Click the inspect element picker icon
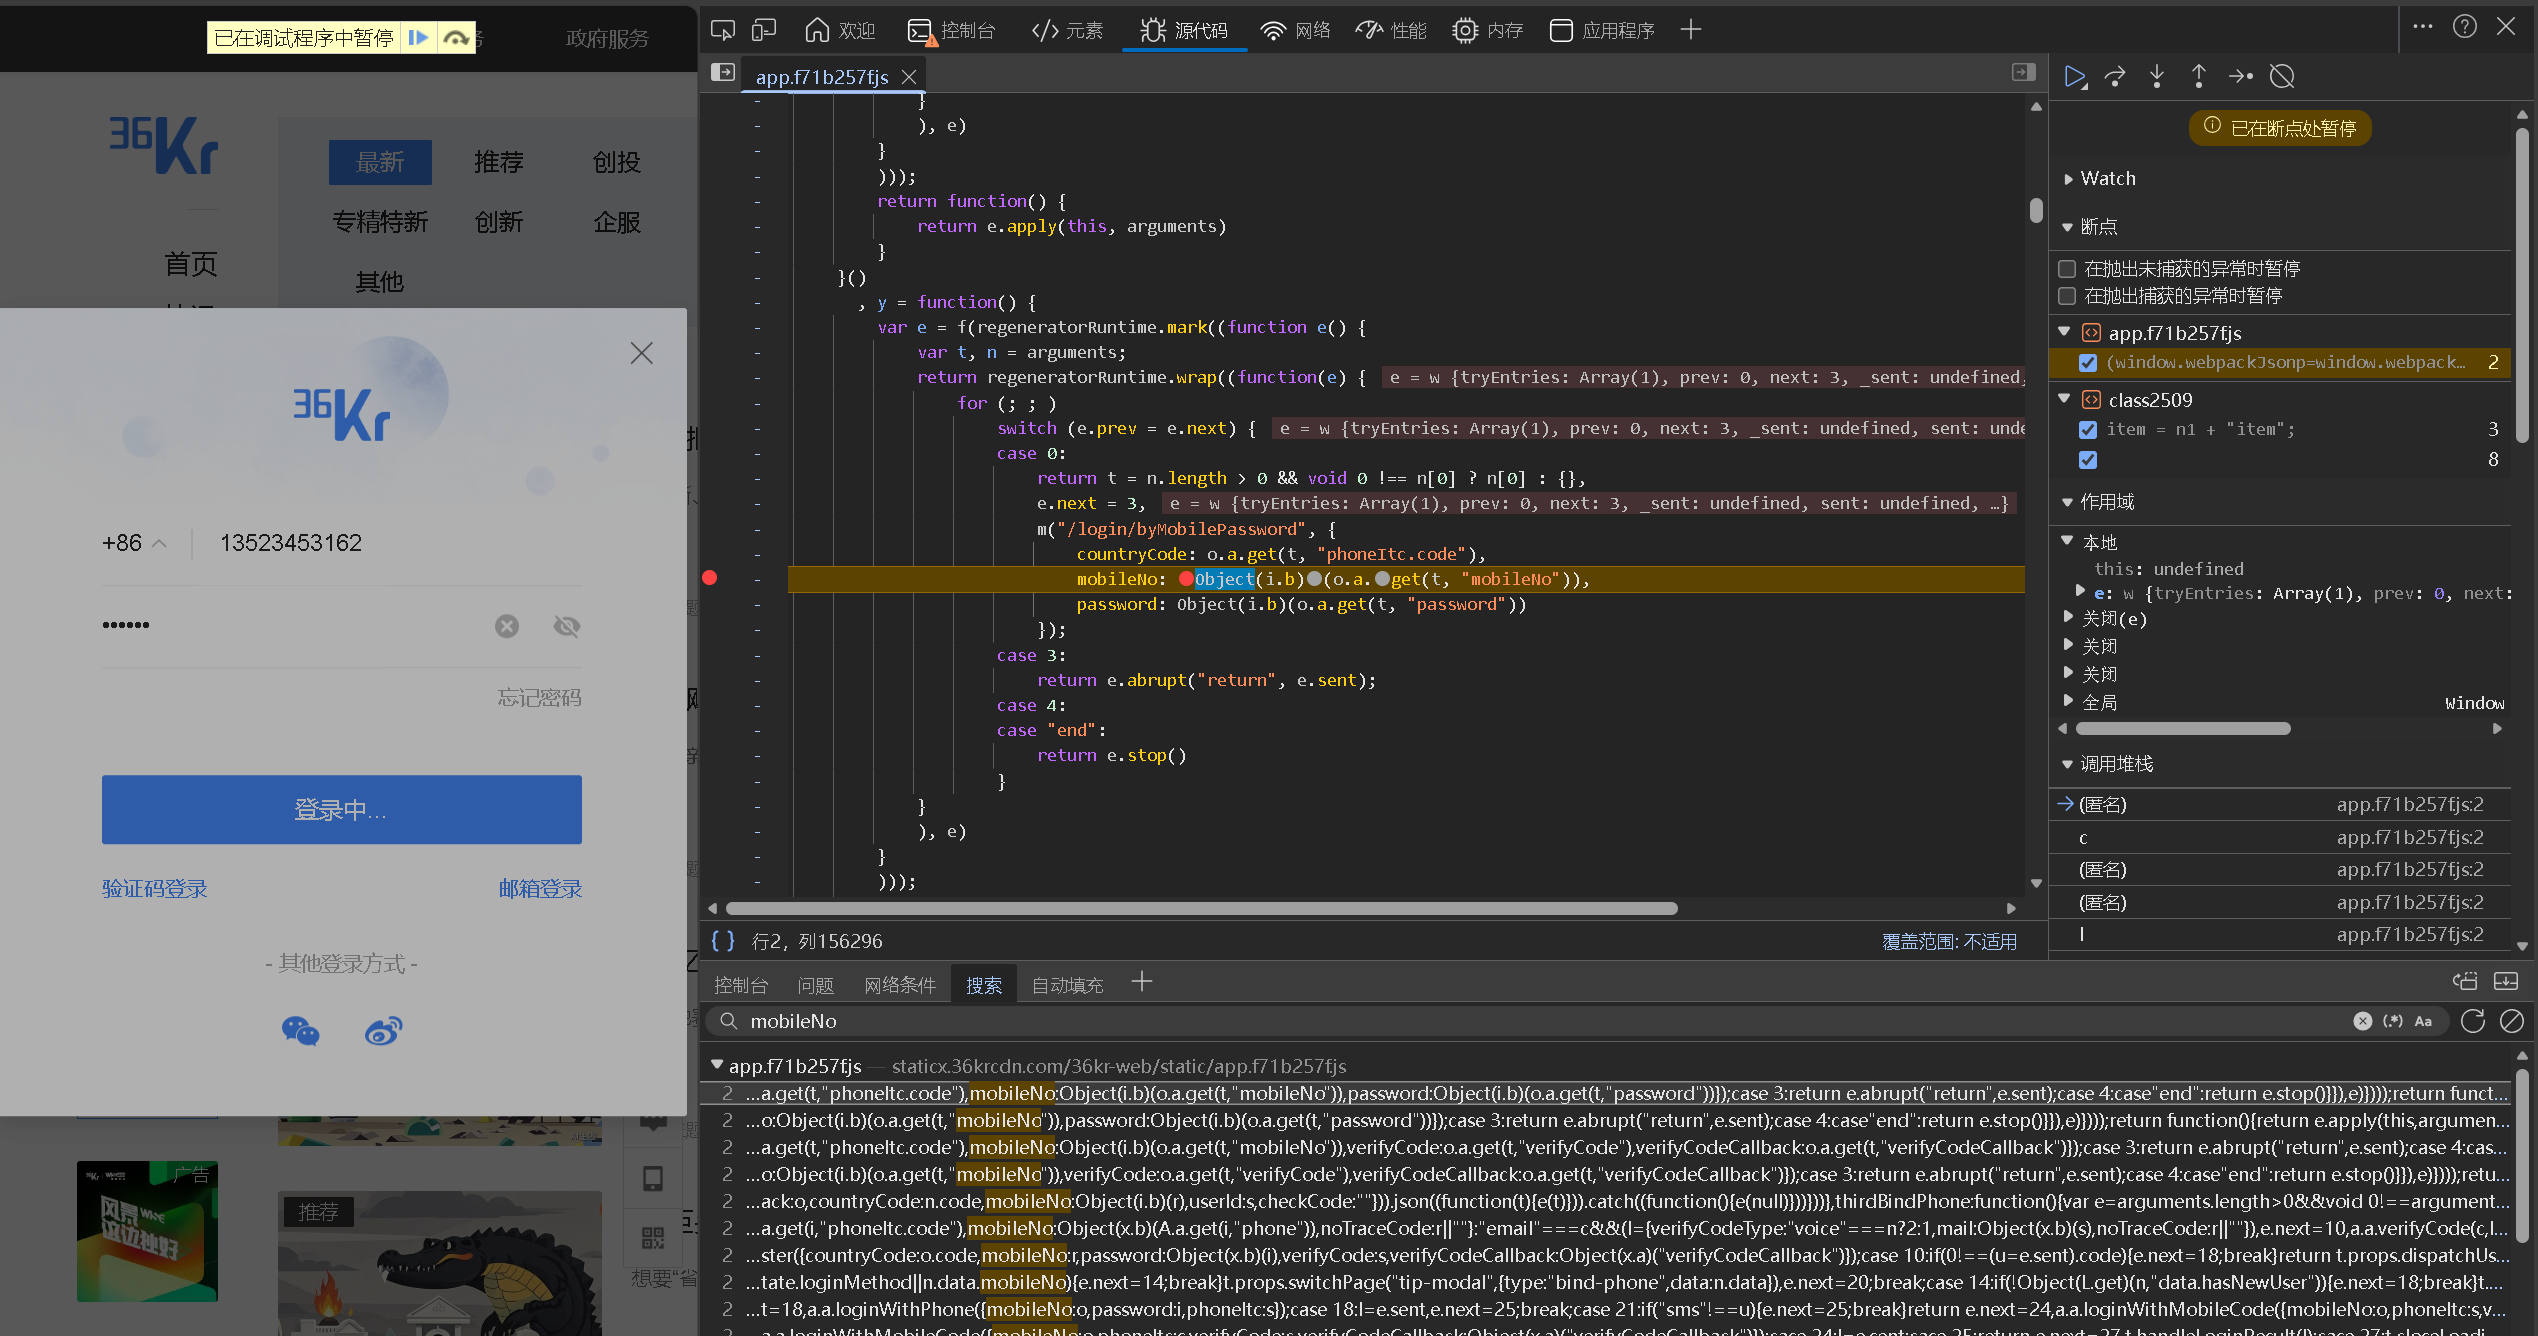2538x1336 pixels. pos(722,30)
